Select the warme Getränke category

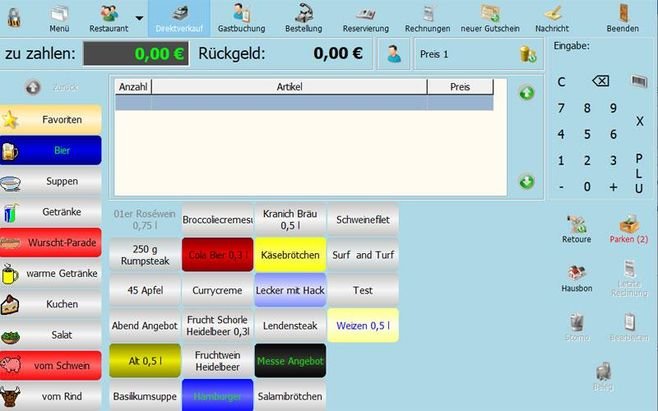(51, 273)
